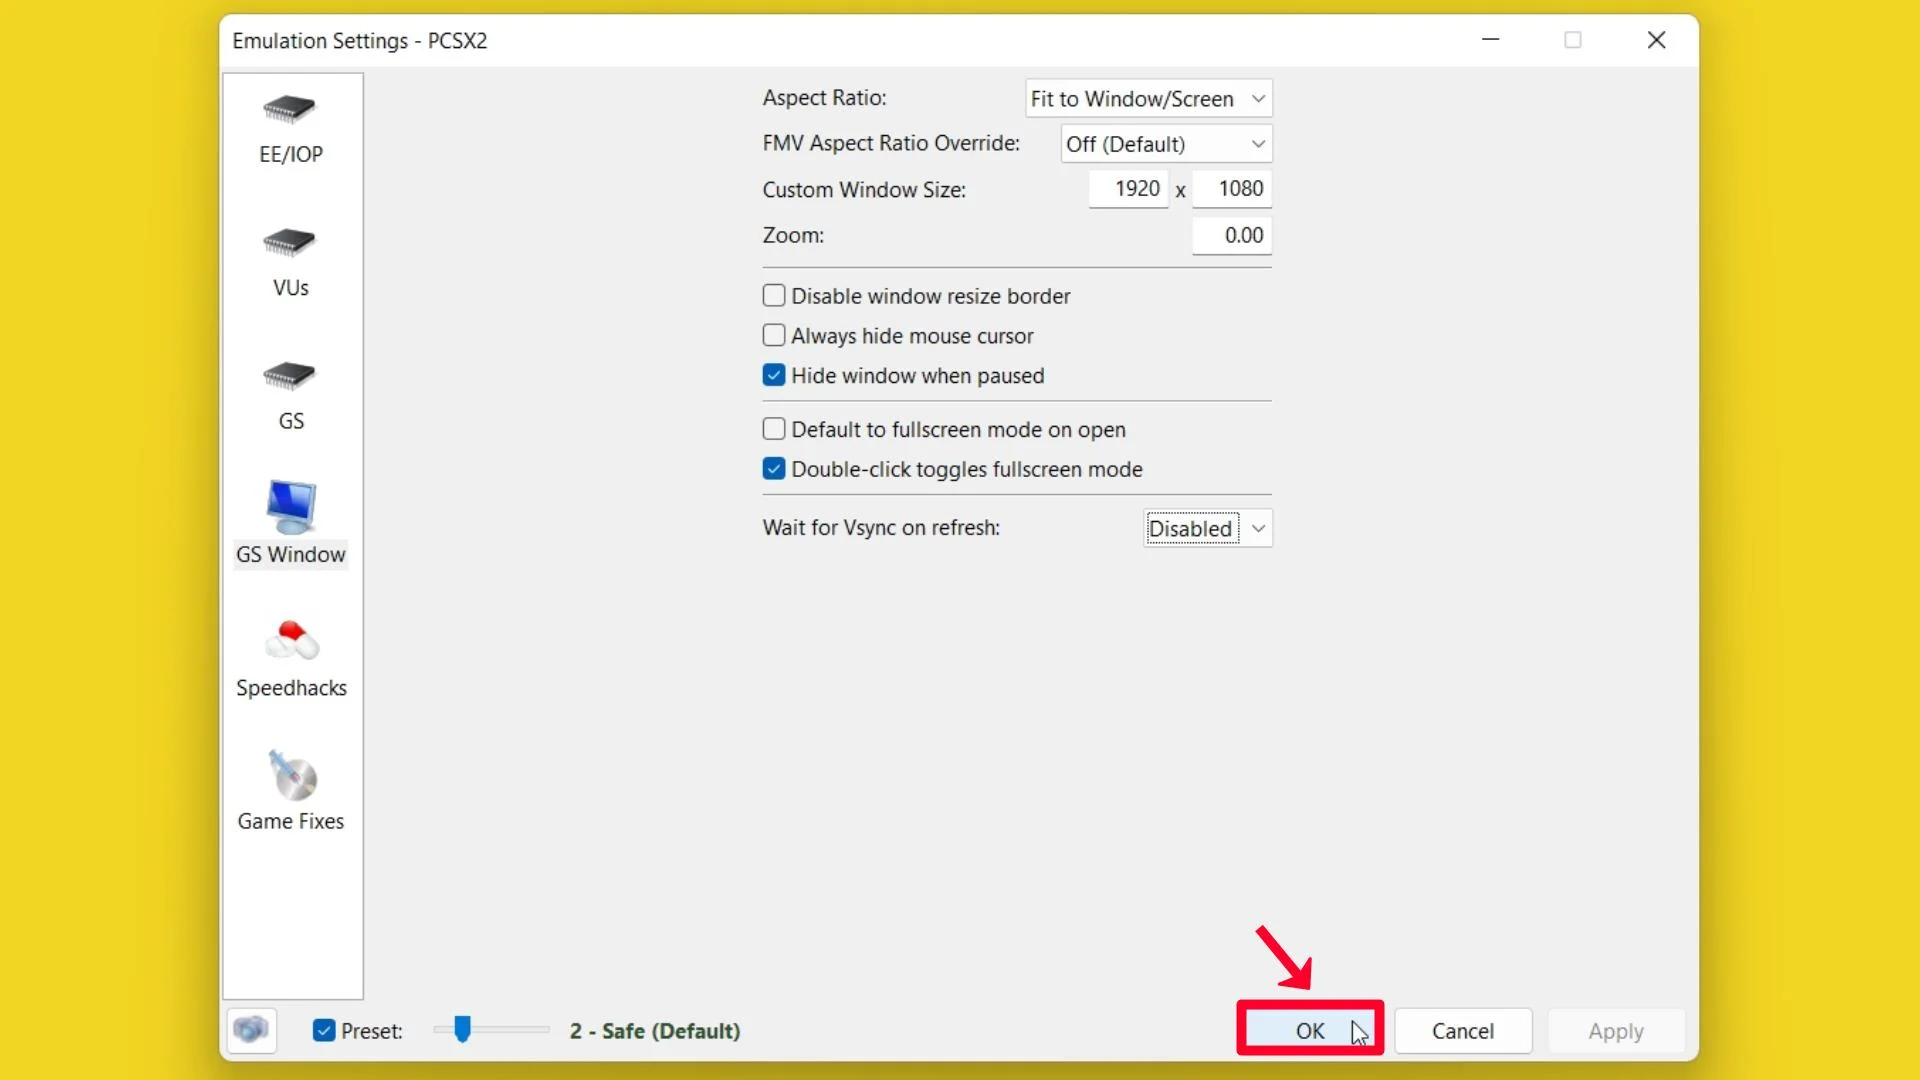Screen dimensions: 1920x1080
Task: Enable Default to fullscreen mode on open
Action: 774,429
